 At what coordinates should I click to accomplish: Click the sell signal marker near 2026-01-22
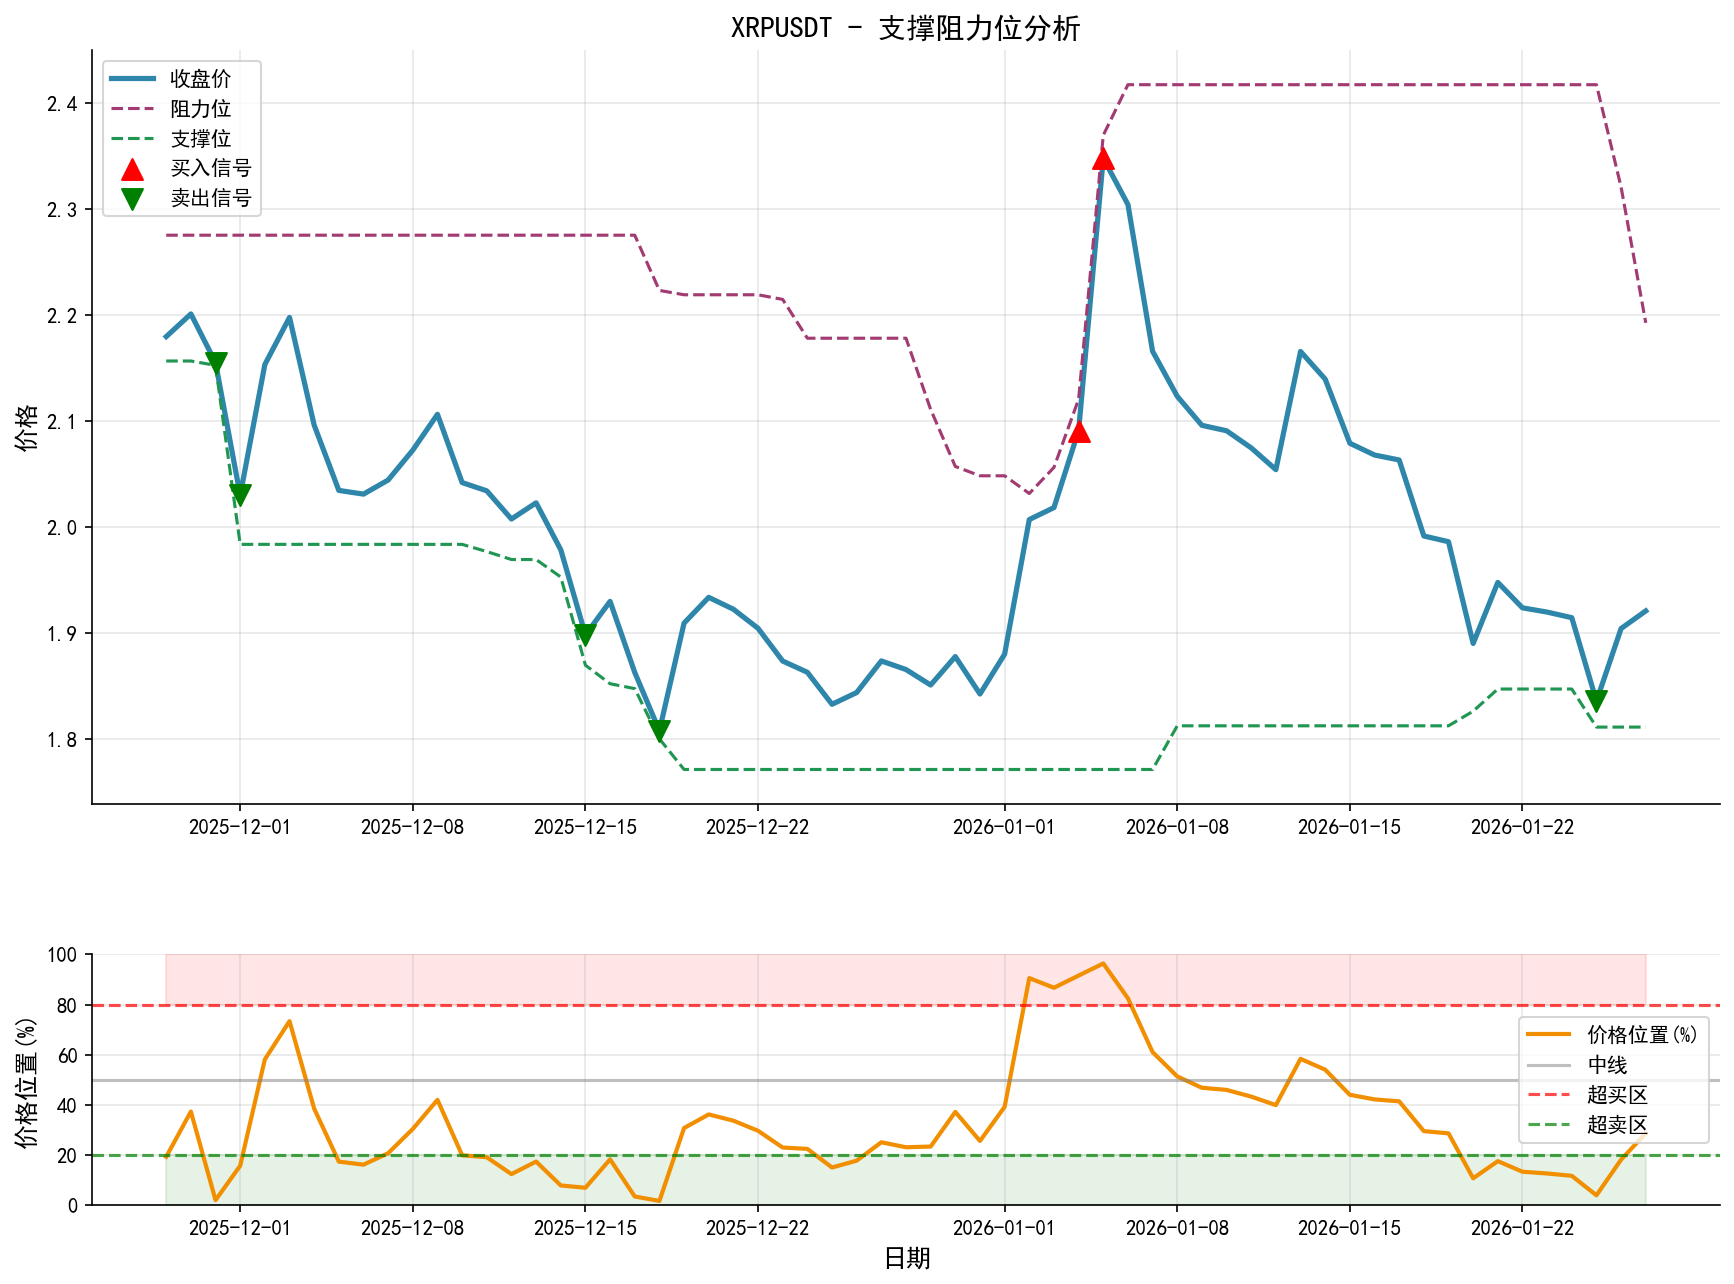pyautogui.click(x=1597, y=697)
